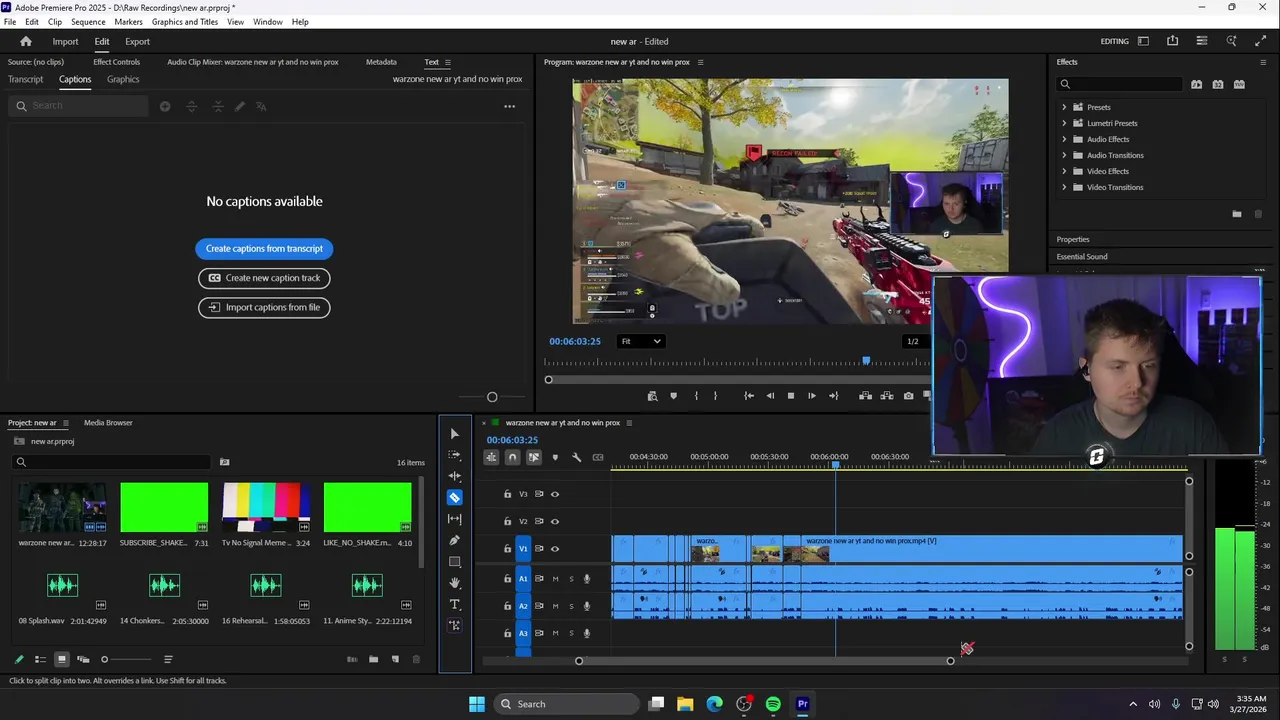Step back one frame

click(770, 396)
